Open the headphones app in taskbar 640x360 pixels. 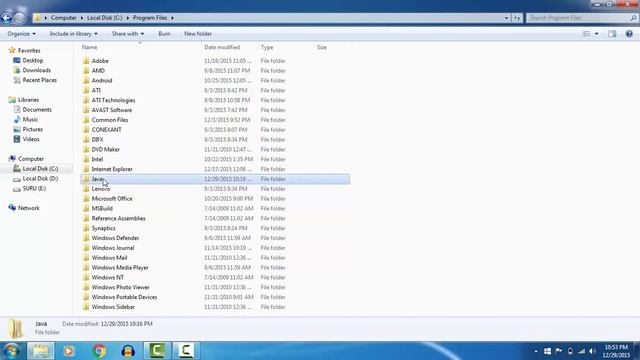pos(128,351)
